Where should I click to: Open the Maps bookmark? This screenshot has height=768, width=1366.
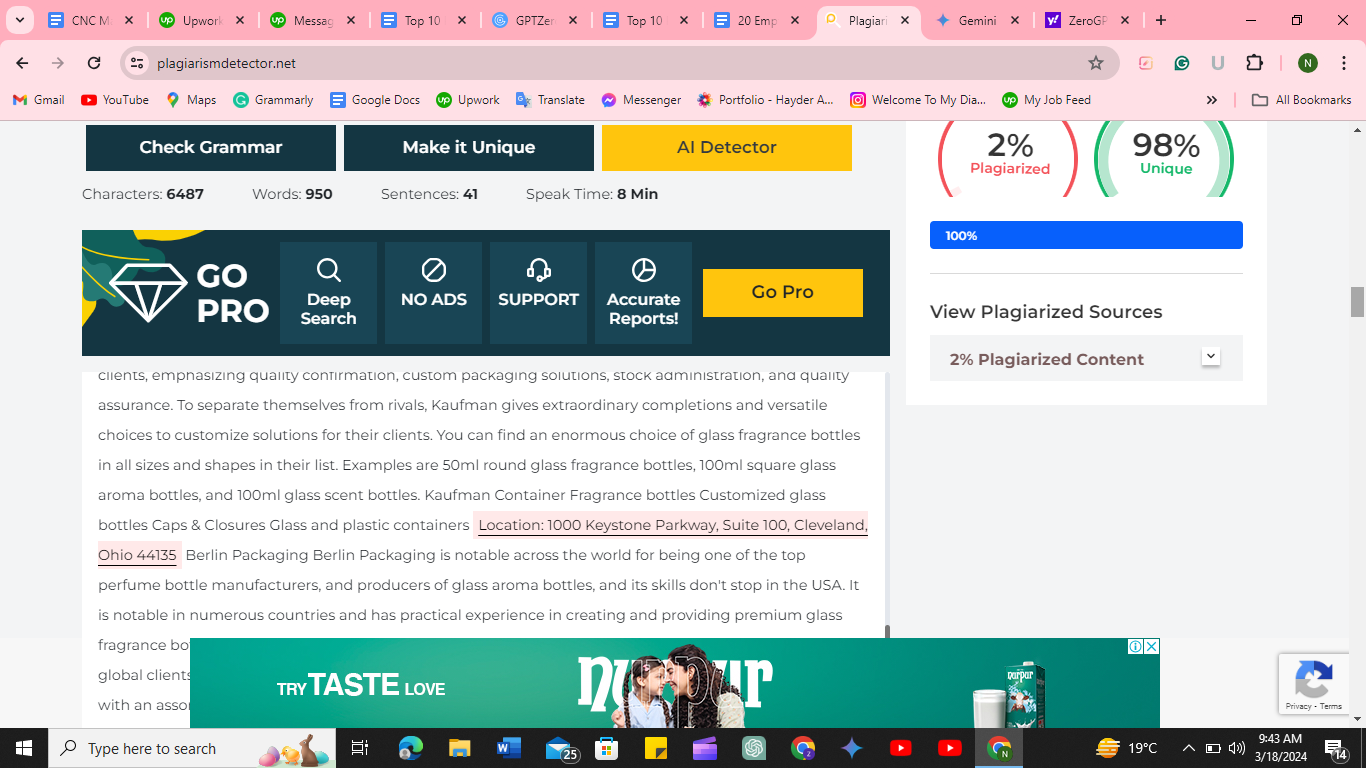tap(191, 100)
